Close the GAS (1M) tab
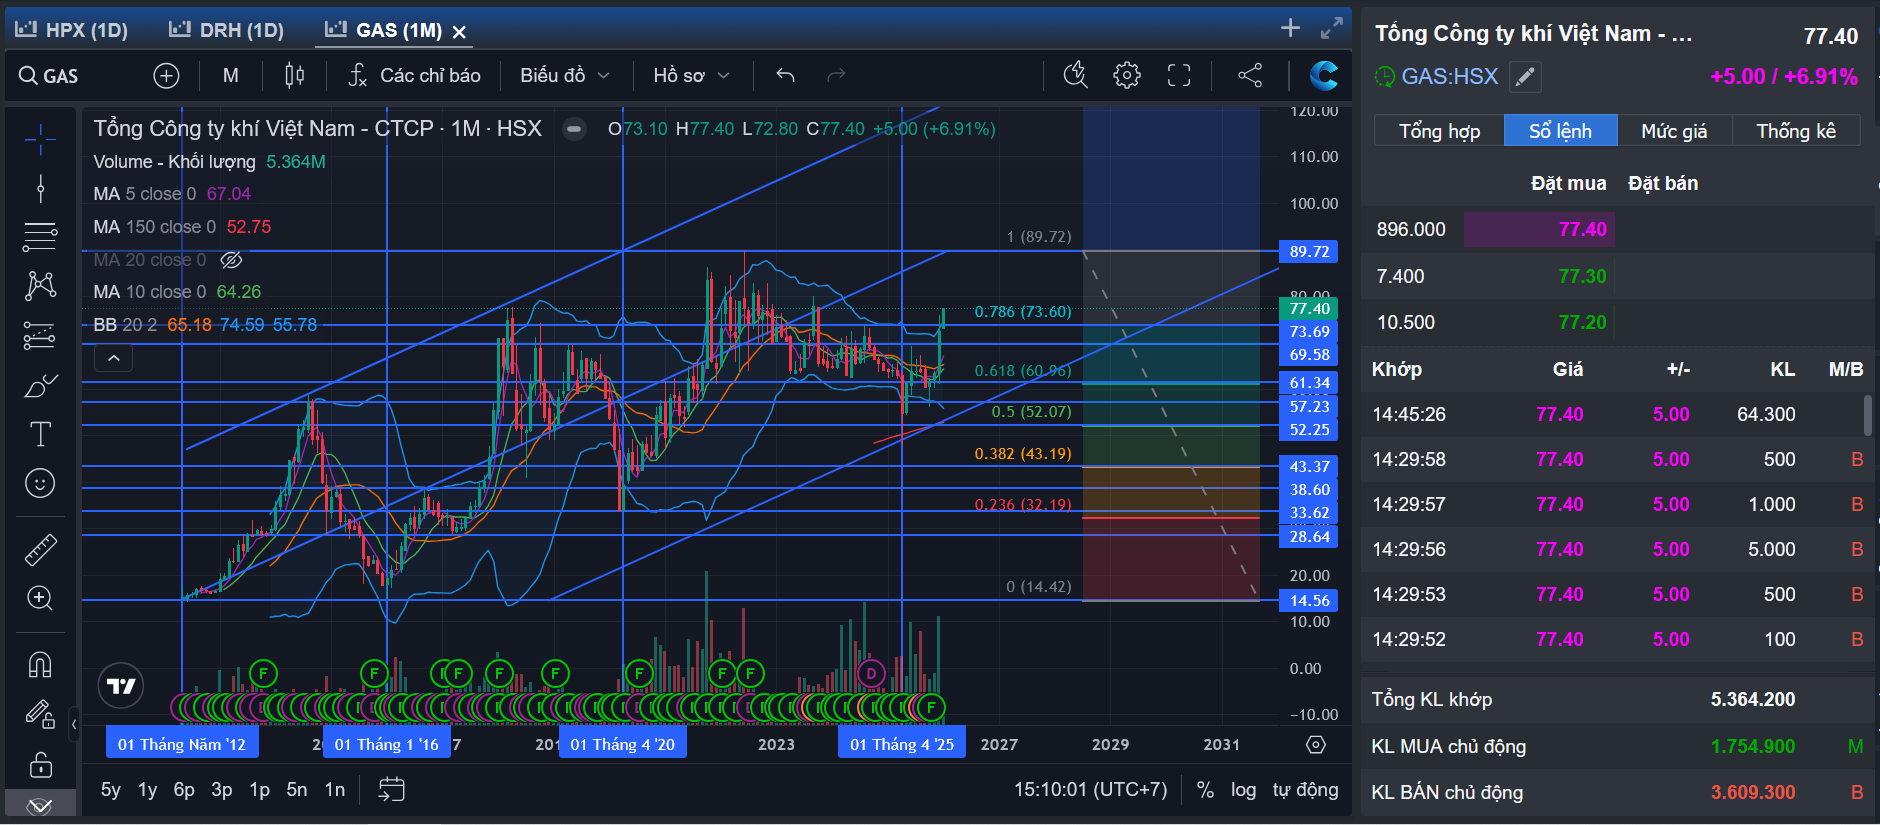The height and width of the screenshot is (825, 1880). (459, 32)
